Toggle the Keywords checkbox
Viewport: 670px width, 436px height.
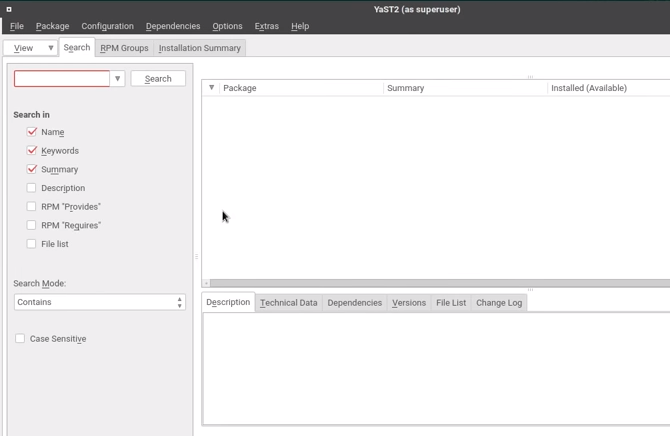coord(32,151)
